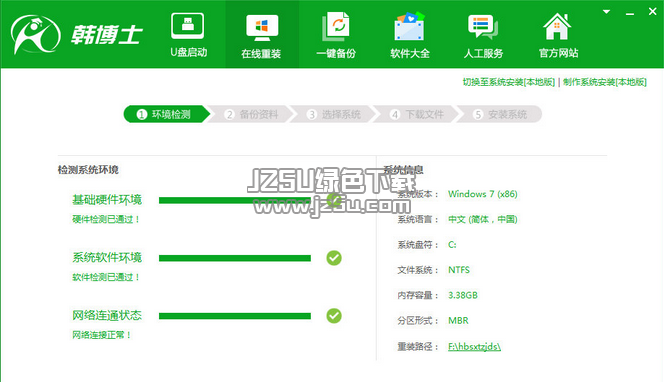Click the 软件检测已通过！ status text
Image resolution: width=664 pixels, height=382 pixels.
(106, 277)
